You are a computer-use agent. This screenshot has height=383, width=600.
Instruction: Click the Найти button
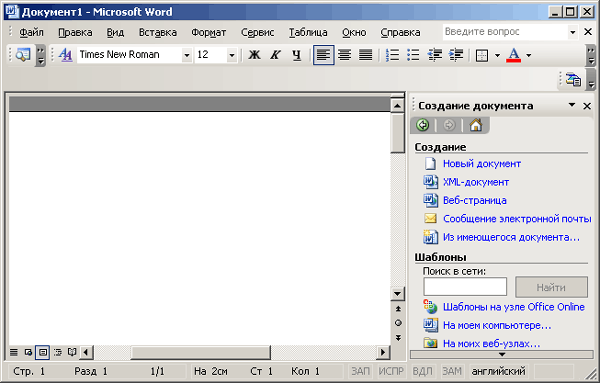coord(551,287)
